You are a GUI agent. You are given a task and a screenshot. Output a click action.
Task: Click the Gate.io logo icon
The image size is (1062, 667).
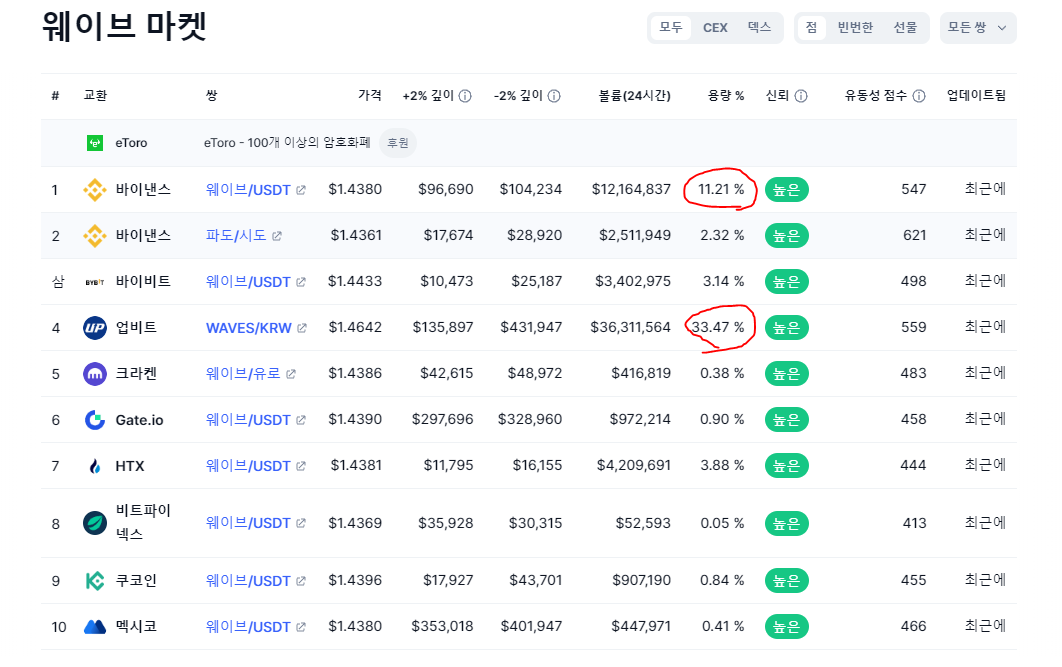95,420
